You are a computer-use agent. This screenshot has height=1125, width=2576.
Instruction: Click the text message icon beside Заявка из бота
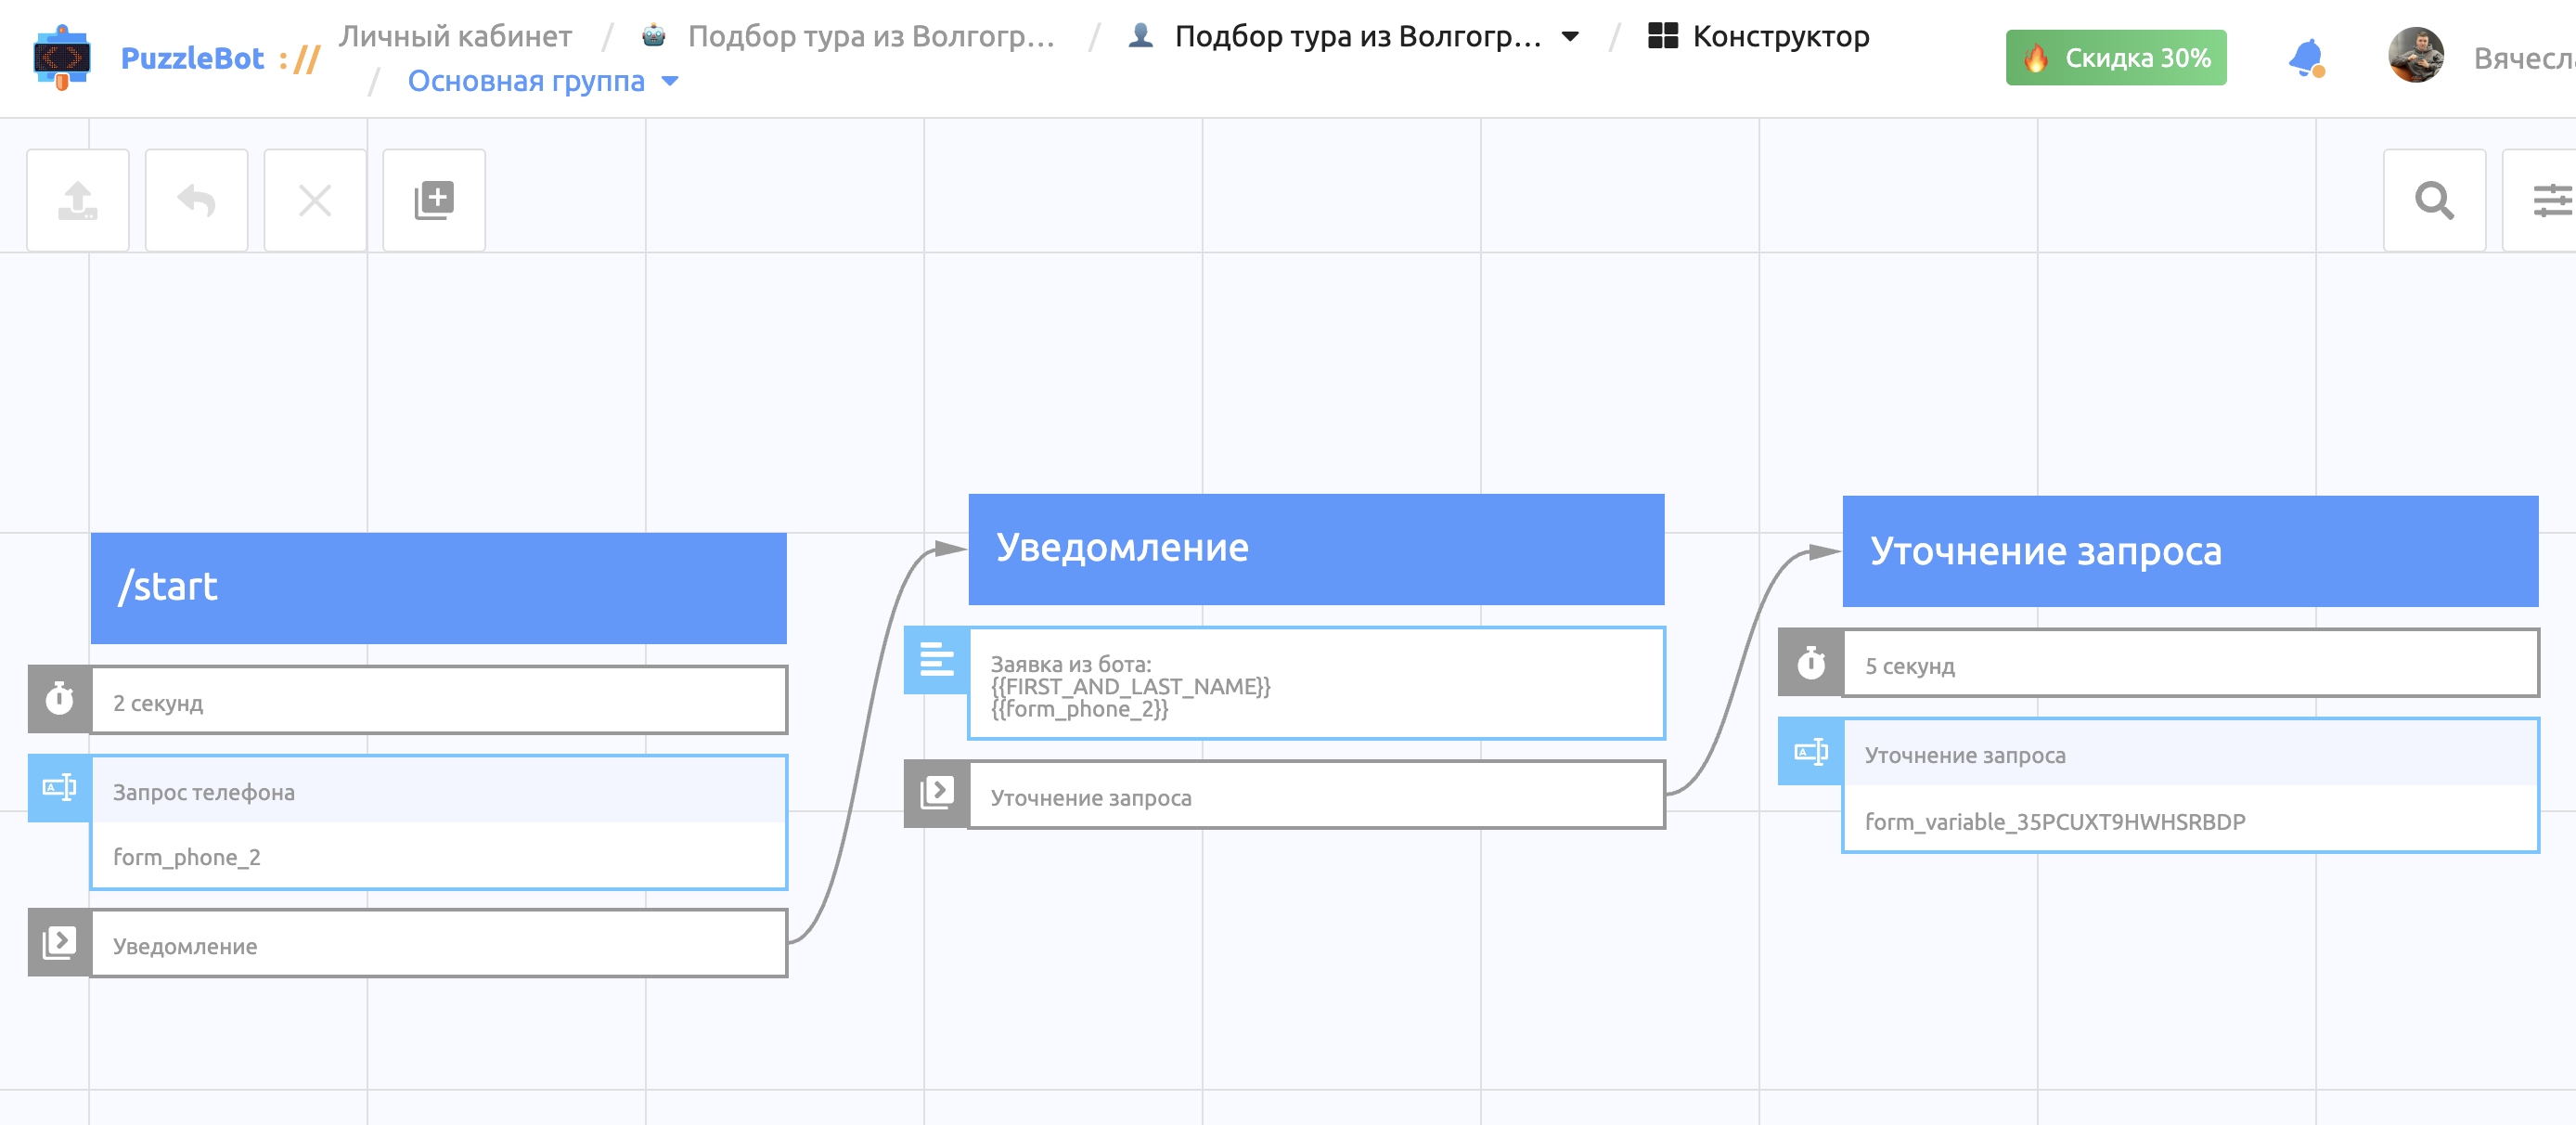pyautogui.click(x=937, y=660)
